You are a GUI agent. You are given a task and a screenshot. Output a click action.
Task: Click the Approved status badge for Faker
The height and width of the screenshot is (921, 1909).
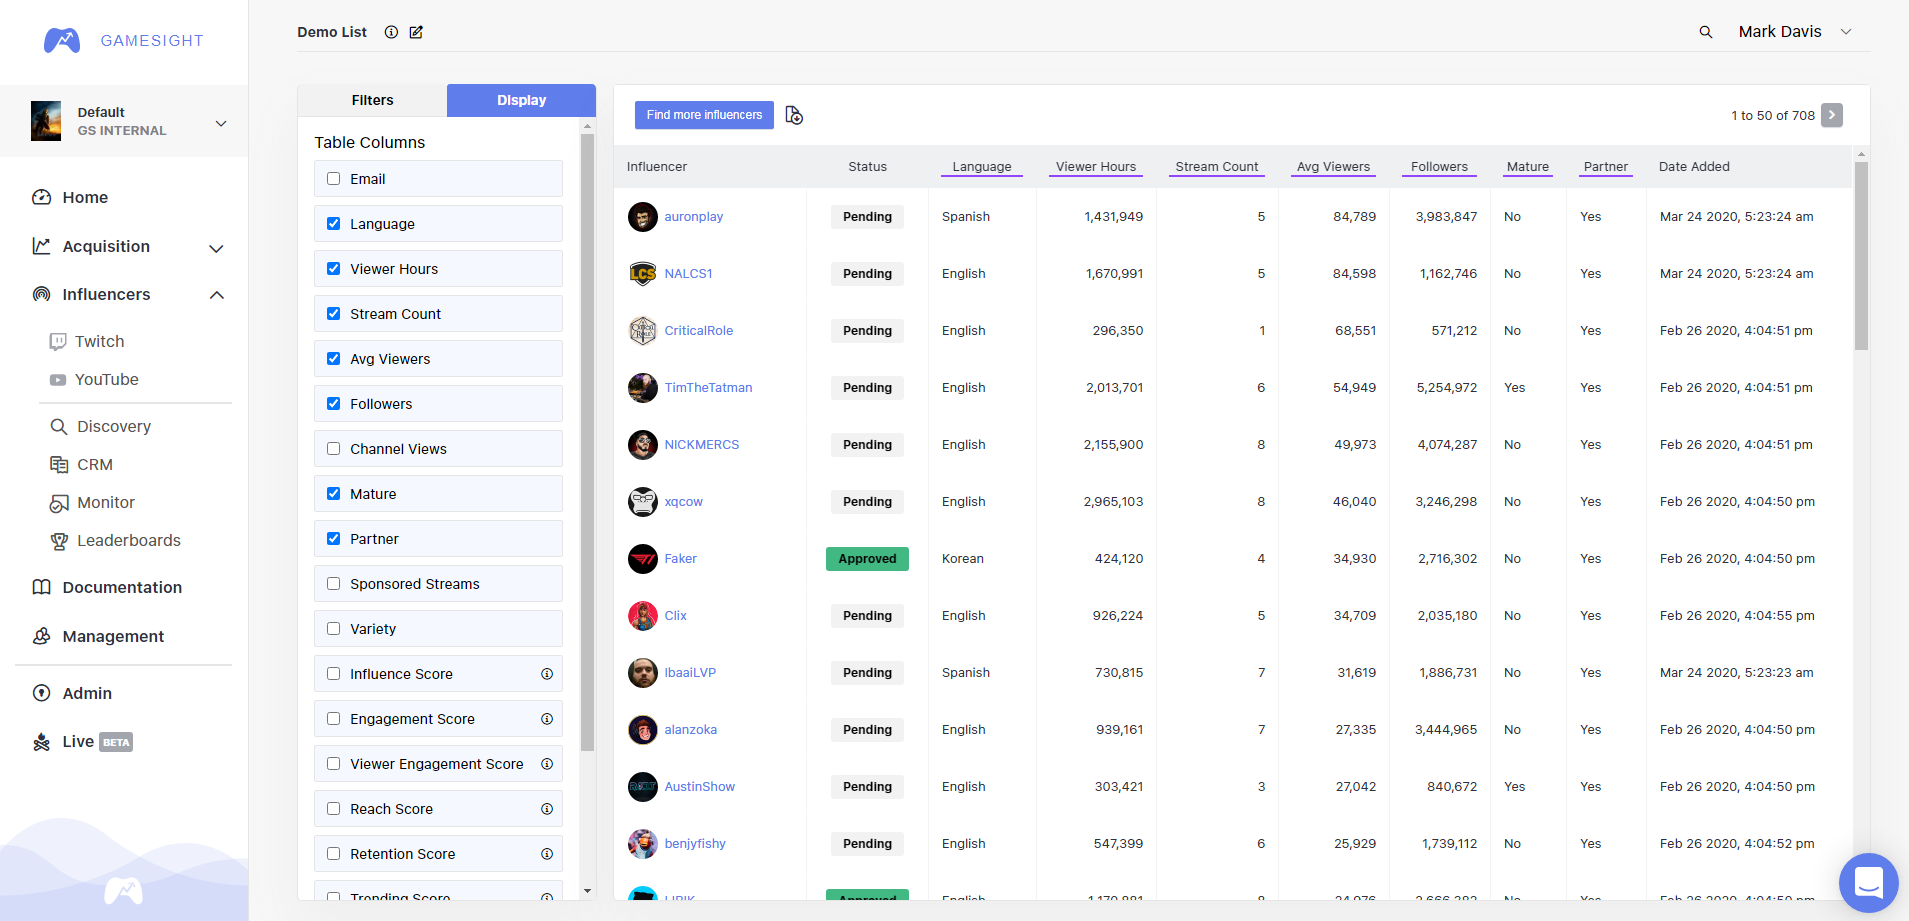tap(867, 559)
